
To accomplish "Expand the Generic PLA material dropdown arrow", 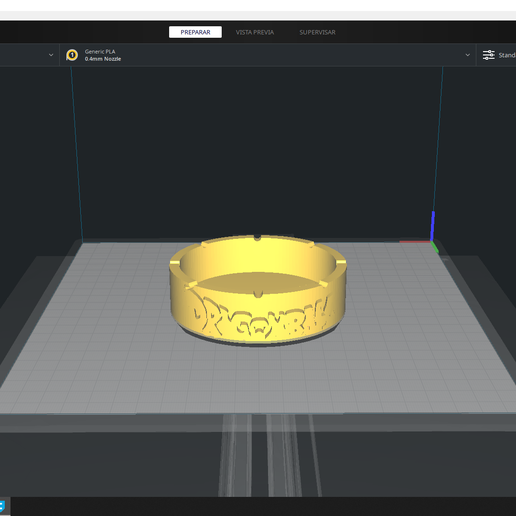I will 468,55.
